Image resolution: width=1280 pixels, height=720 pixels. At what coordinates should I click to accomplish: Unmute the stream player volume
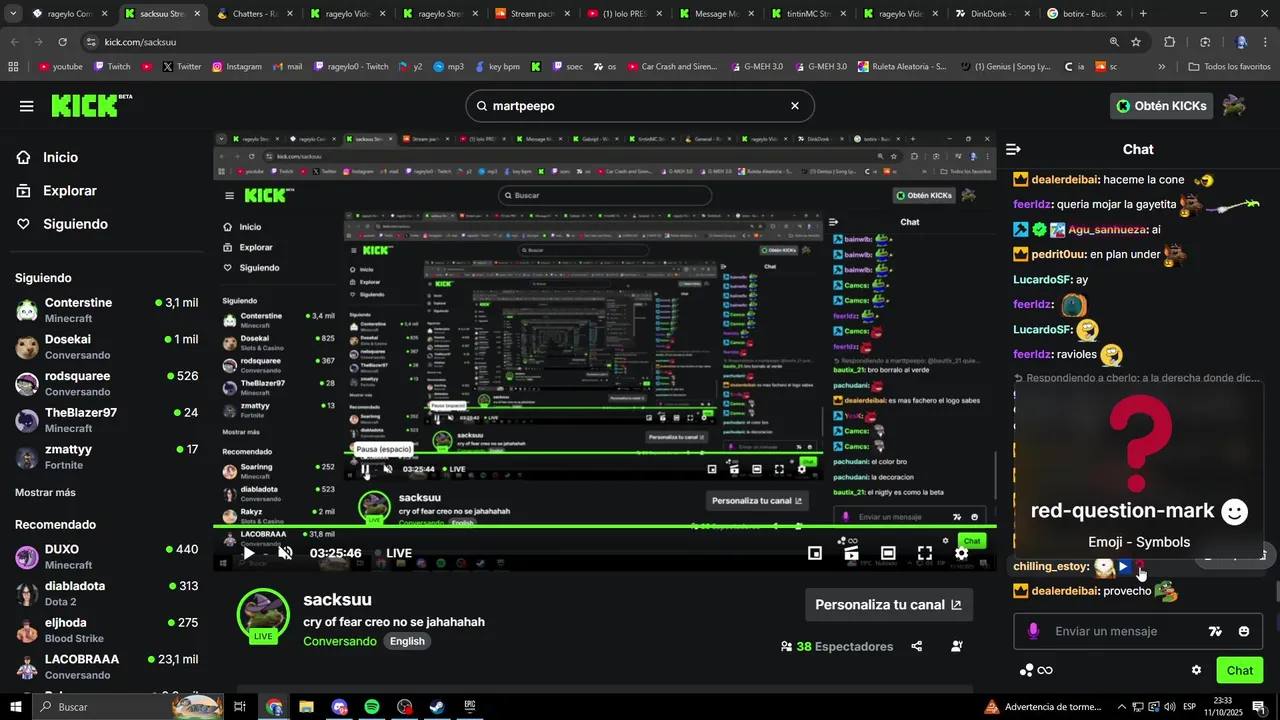coord(285,553)
